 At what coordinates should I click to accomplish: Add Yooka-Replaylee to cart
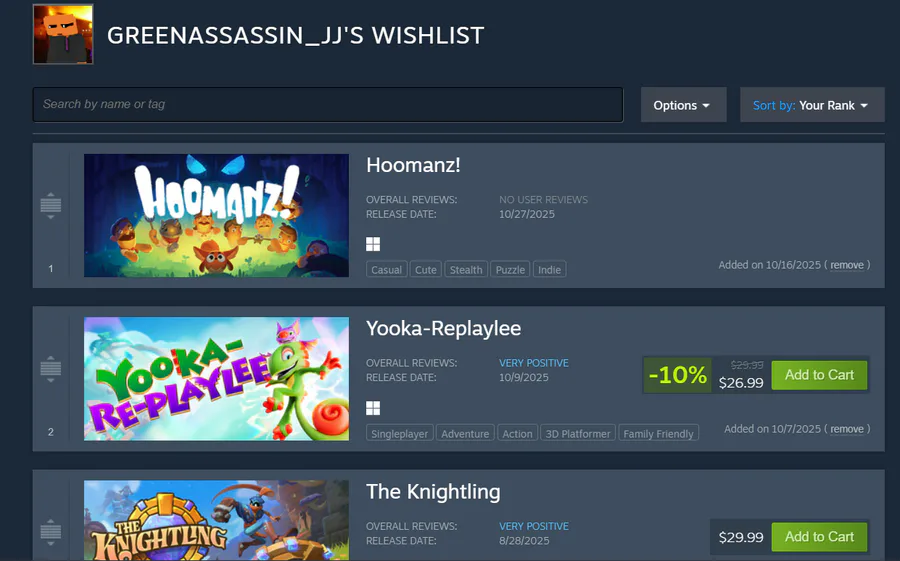[819, 375]
